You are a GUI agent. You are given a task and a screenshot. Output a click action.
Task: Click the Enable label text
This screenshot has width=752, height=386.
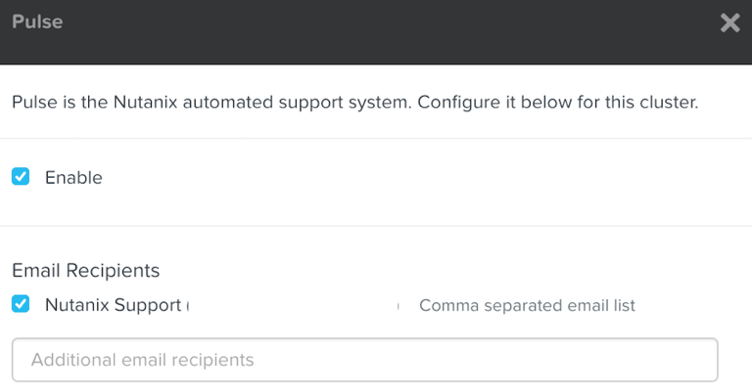pos(74,178)
